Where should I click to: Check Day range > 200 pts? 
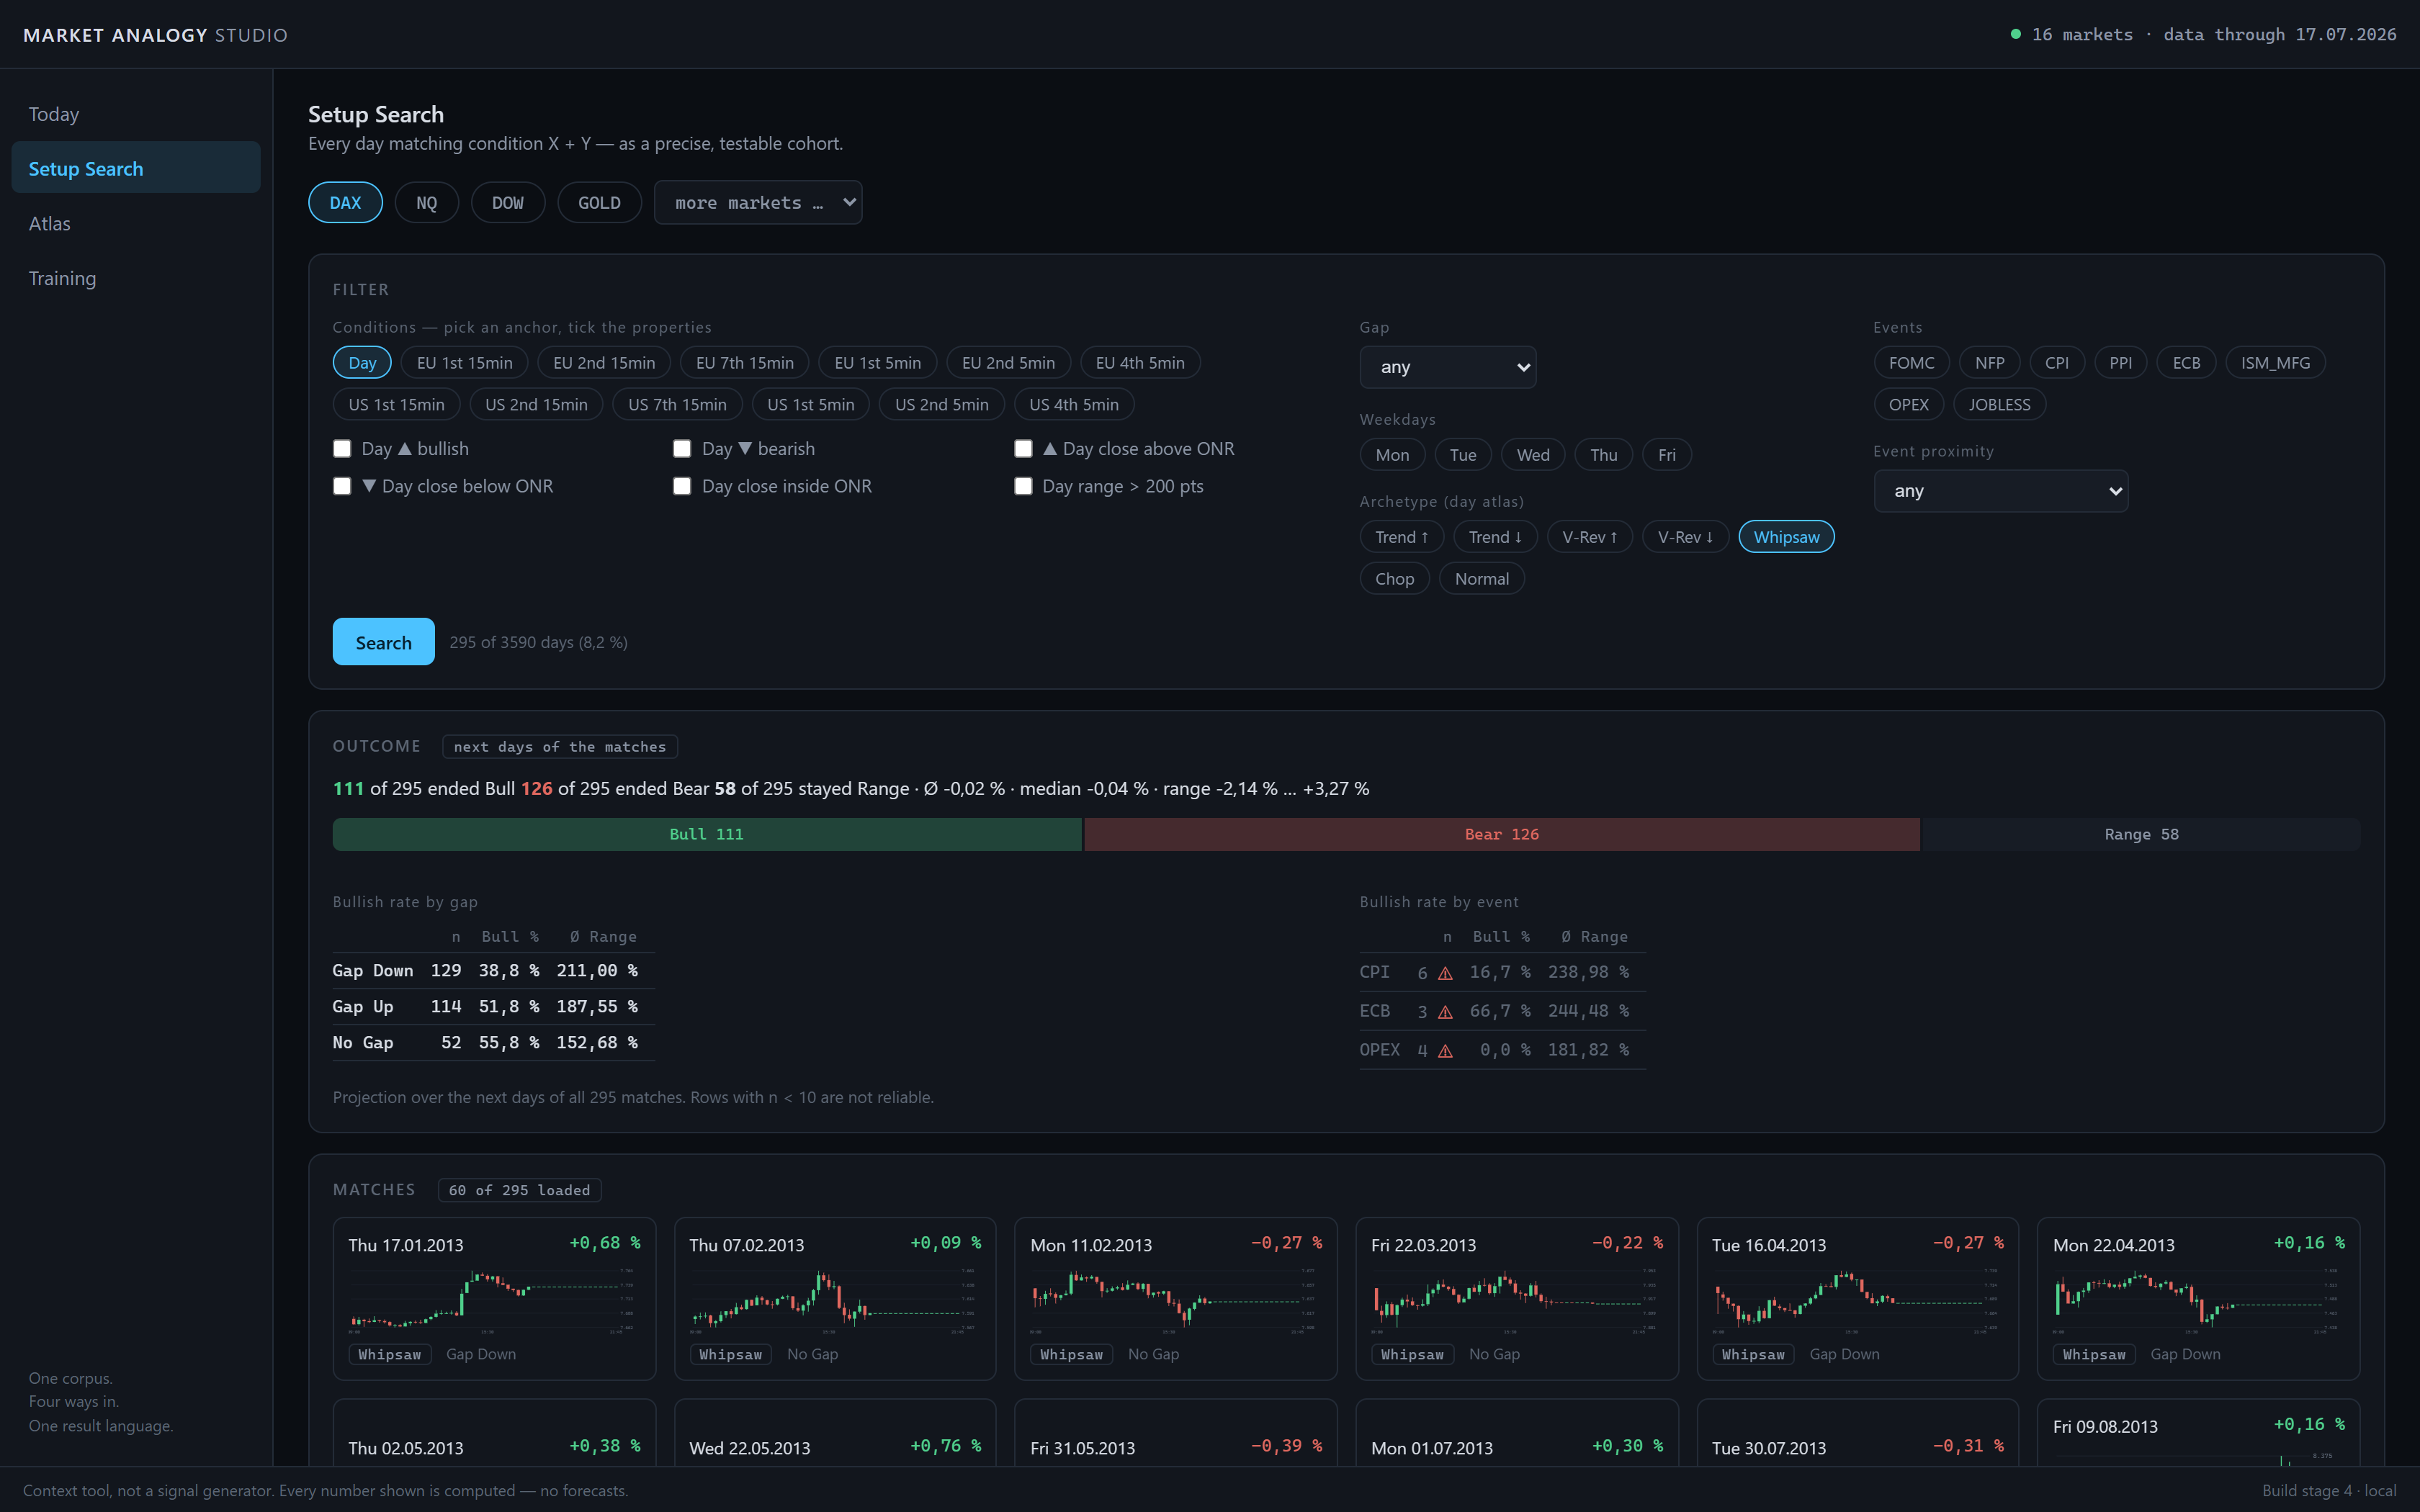tap(1023, 486)
